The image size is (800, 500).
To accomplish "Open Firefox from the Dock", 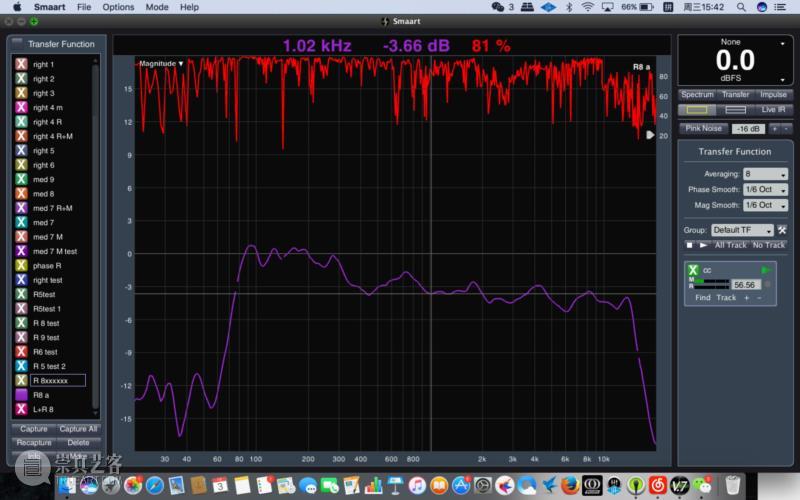I will click(x=570, y=485).
